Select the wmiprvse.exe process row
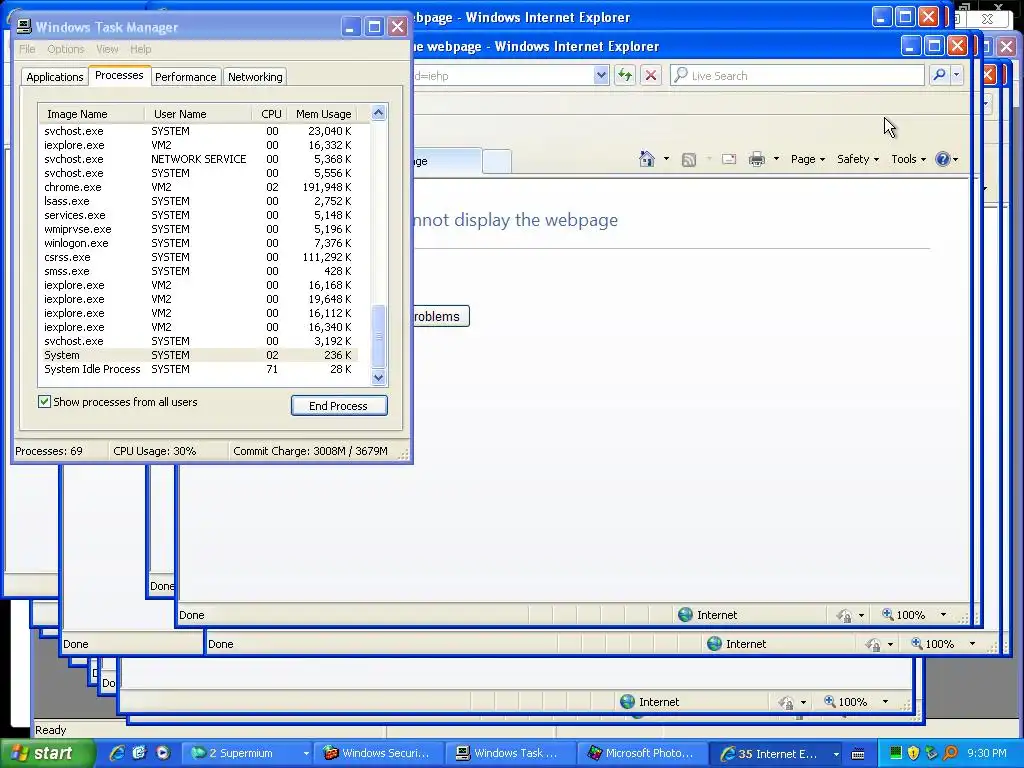This screenshot has height=768, width=1024. point(199,229)
